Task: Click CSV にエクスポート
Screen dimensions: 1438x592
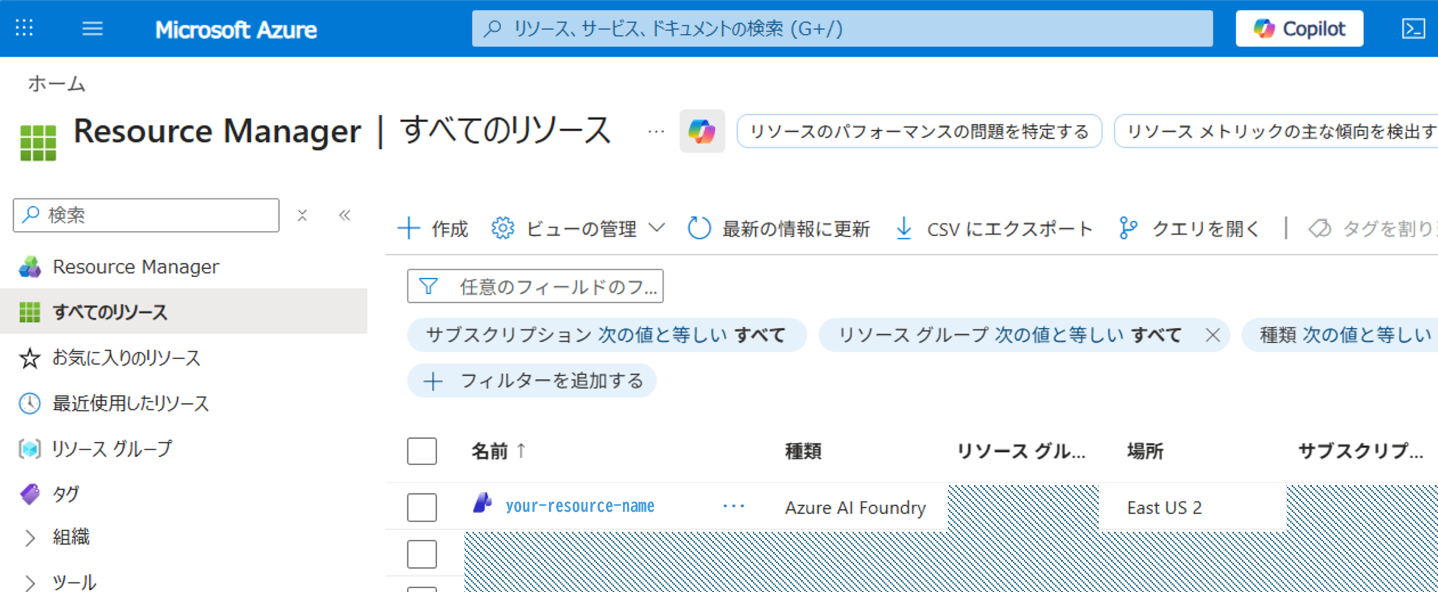Action: click(x=994, y=229)
